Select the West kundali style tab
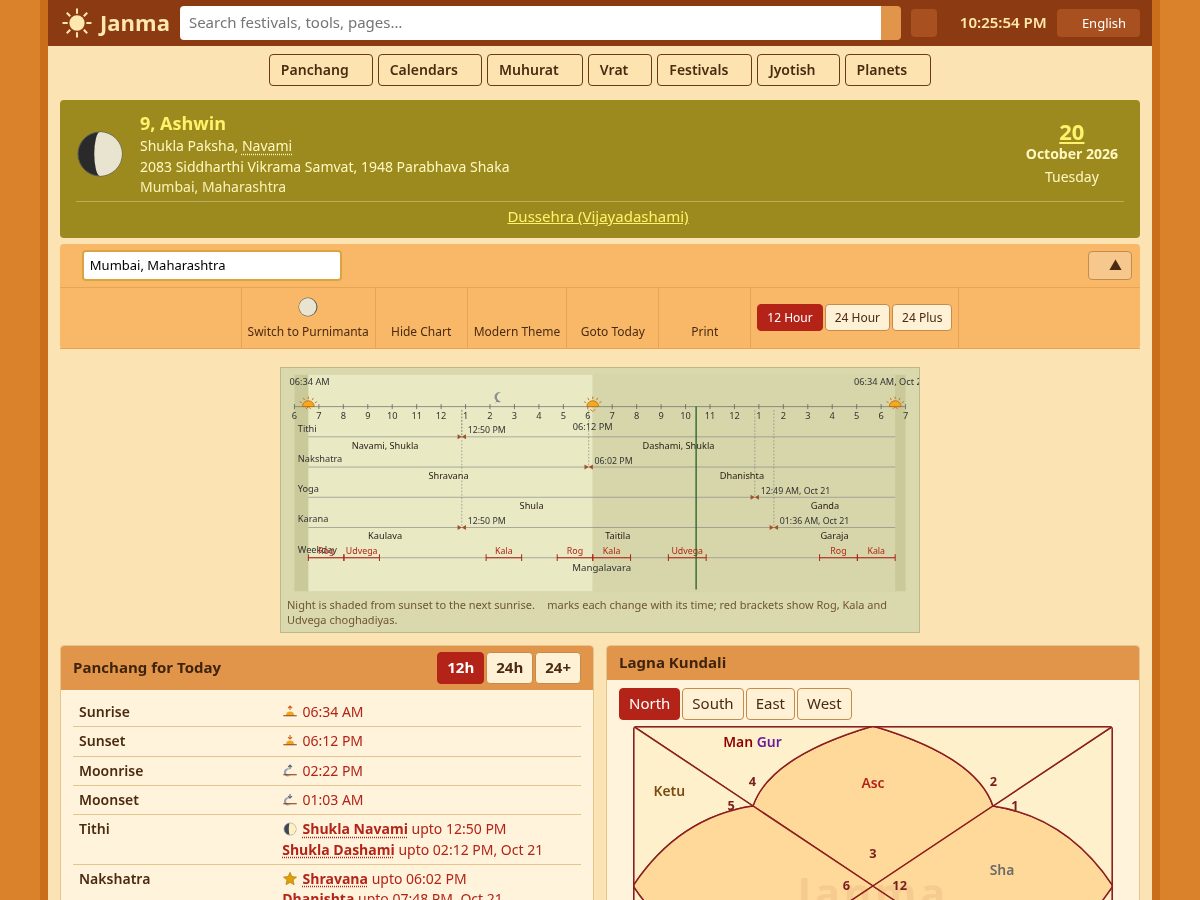This screenshot has width=1200, height=900. (x=824, y=704)
